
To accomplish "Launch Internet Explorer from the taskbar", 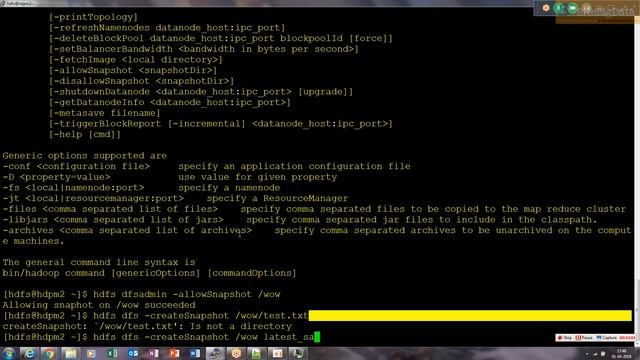I will point(29,353).
